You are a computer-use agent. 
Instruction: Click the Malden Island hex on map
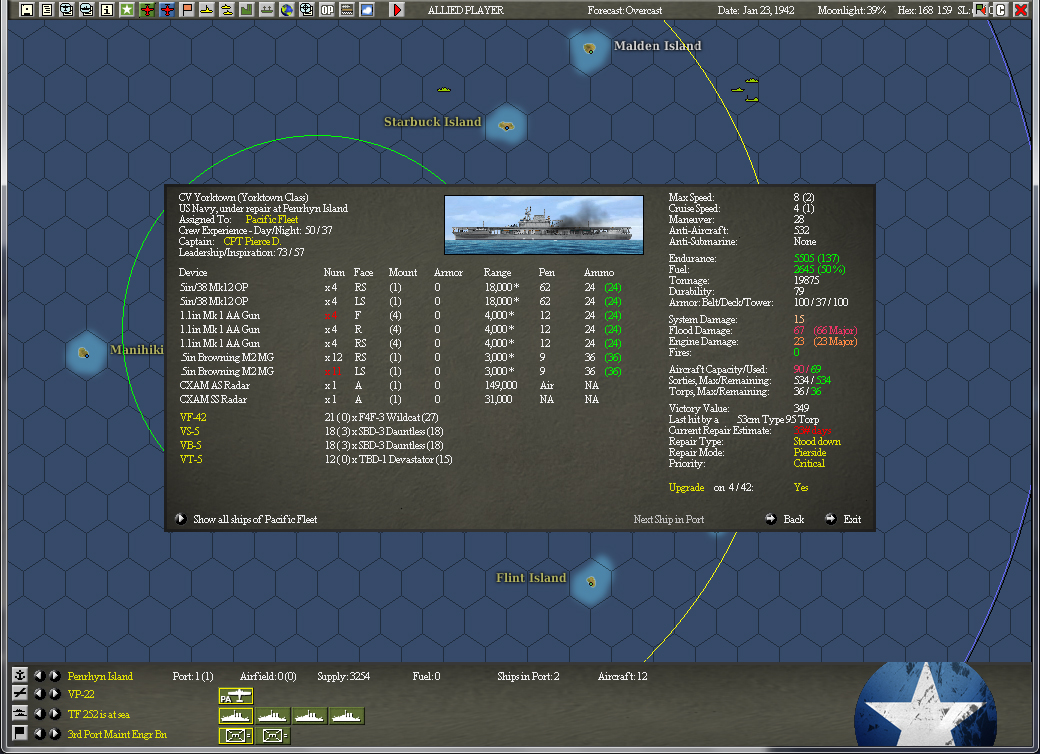(589, 48)
